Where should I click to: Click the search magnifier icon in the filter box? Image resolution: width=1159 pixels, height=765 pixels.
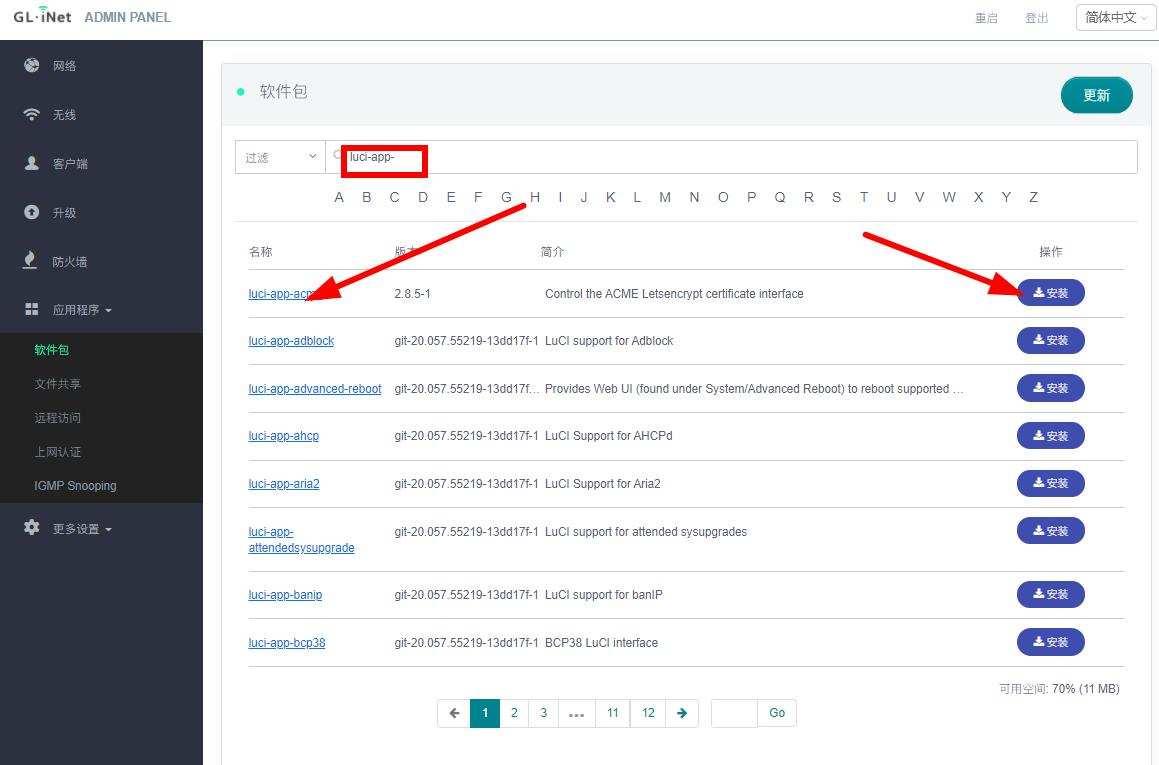coord(337,155)
